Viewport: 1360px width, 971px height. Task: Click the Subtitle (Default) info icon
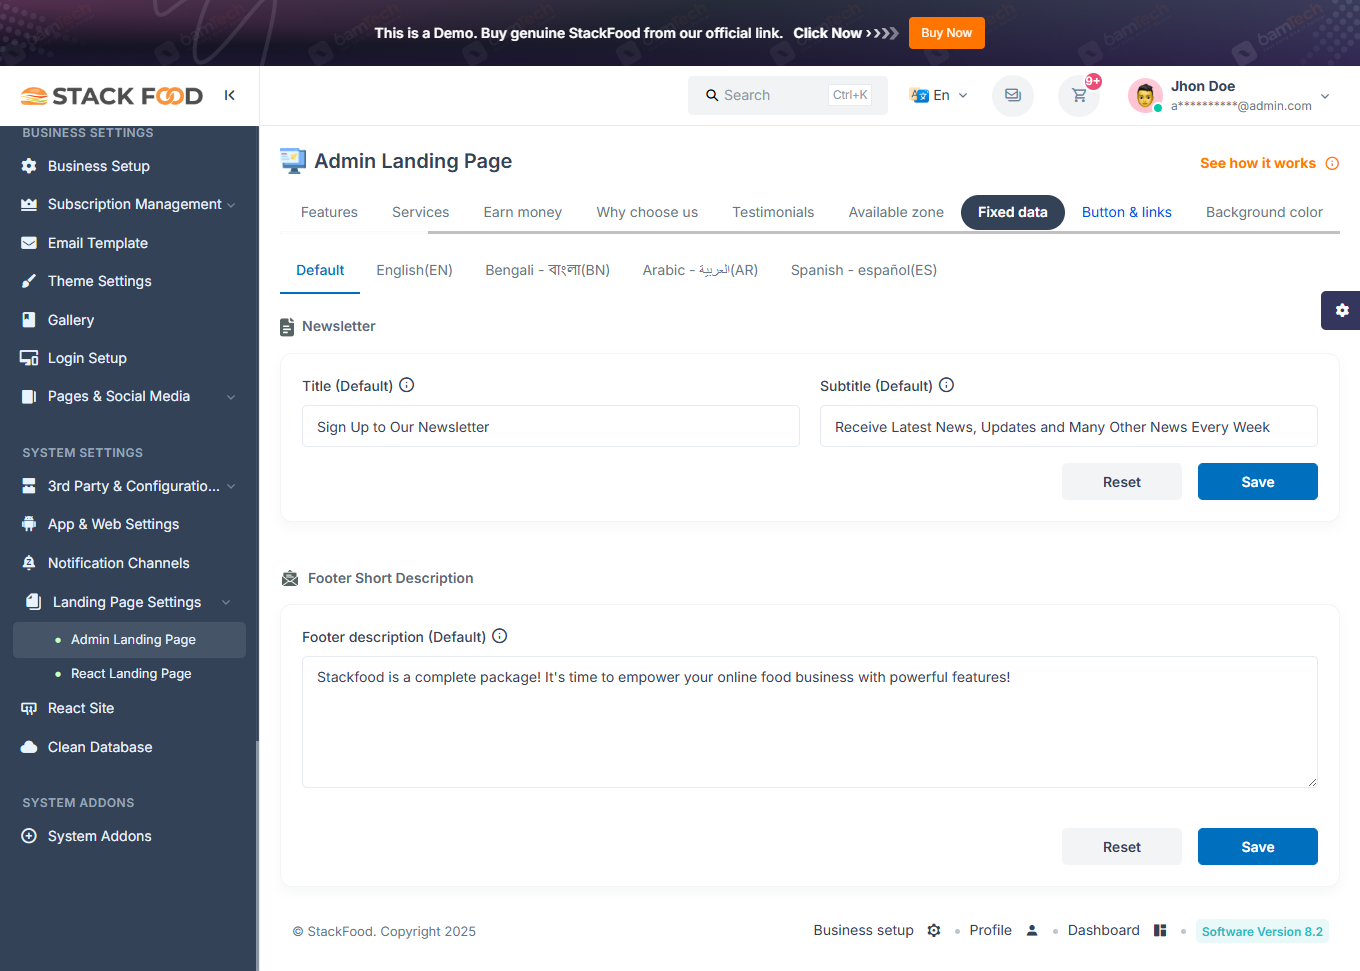[x=947, y=385]
